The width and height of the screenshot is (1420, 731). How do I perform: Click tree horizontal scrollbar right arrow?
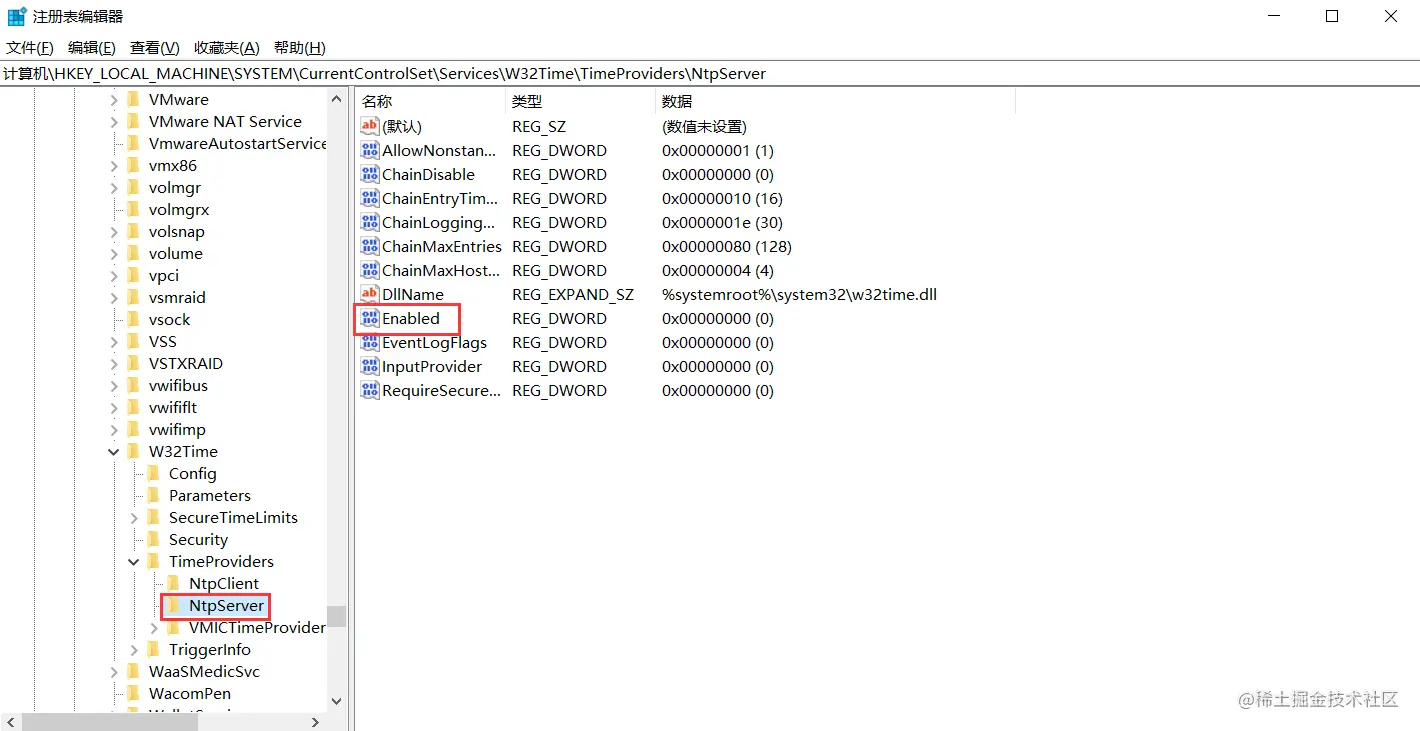(315, 722)
